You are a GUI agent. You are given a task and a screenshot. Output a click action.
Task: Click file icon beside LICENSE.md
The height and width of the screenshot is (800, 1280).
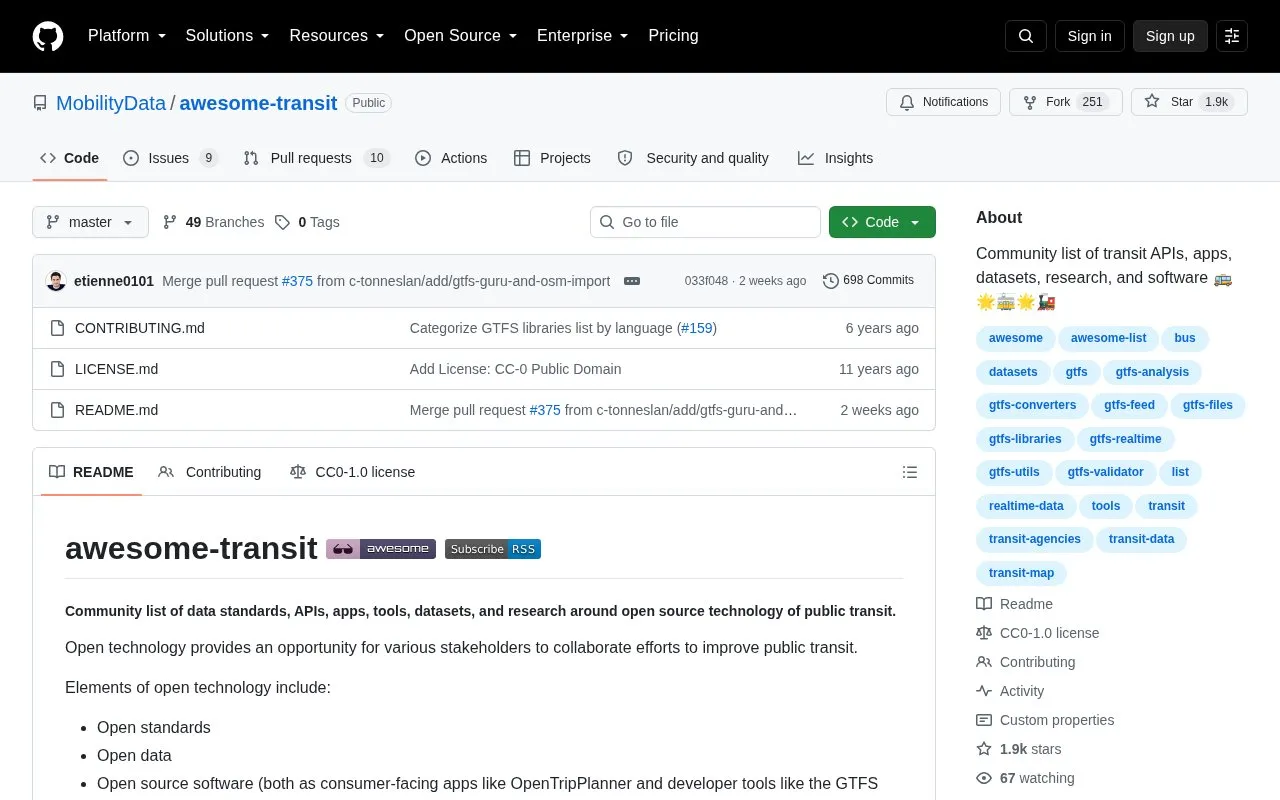57,369
